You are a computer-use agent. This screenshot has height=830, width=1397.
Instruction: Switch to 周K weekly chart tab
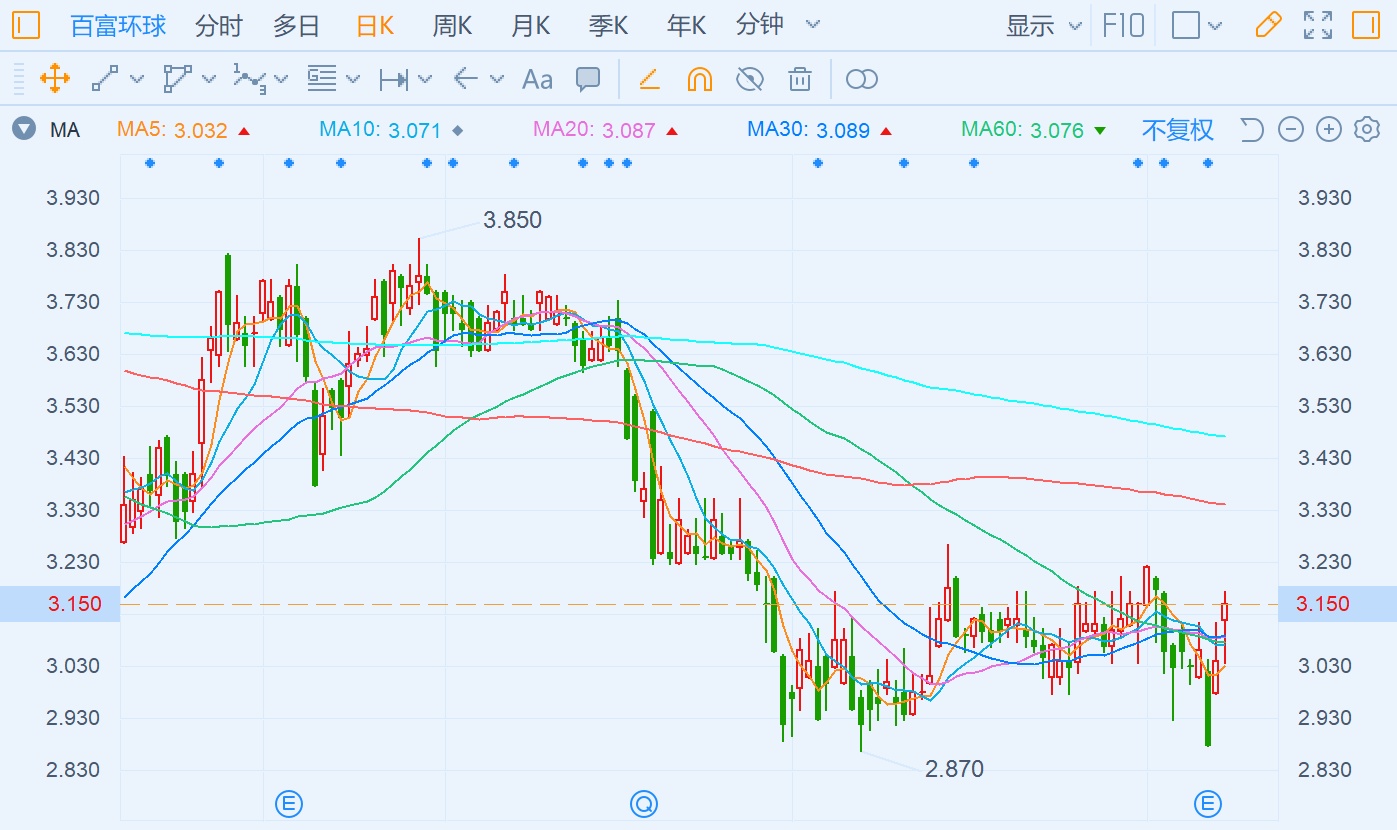point(452,25)
